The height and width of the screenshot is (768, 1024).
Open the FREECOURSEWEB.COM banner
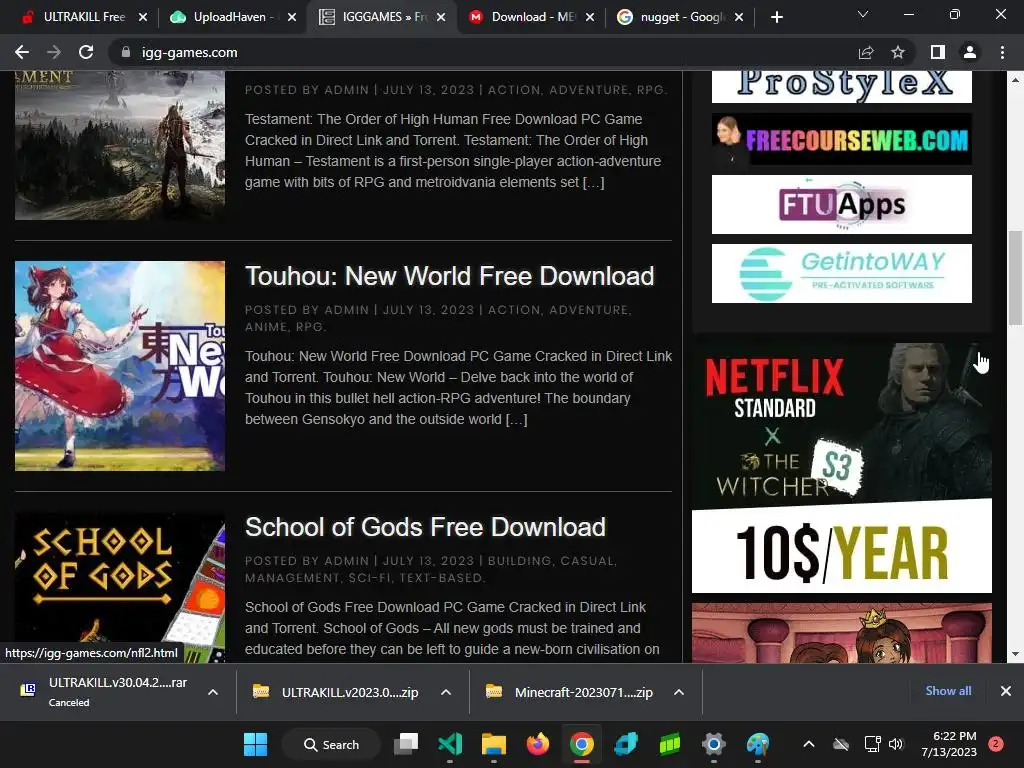[841, 138]
